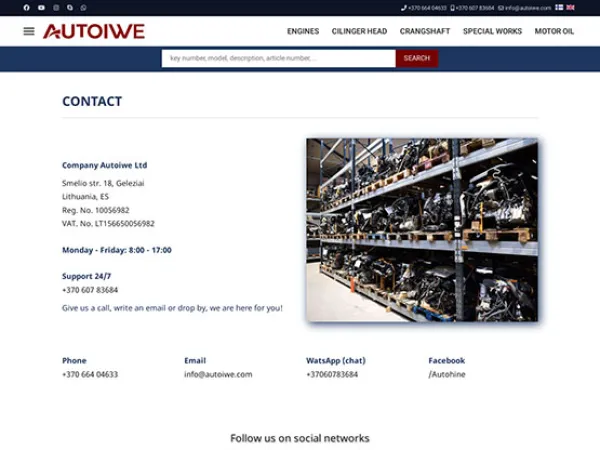Image resolution: width=600 pixels, height=450 pixels.
Task: Select Reg. No. 10056982 text
Action: pyautogui.click(x=96, y=210)
